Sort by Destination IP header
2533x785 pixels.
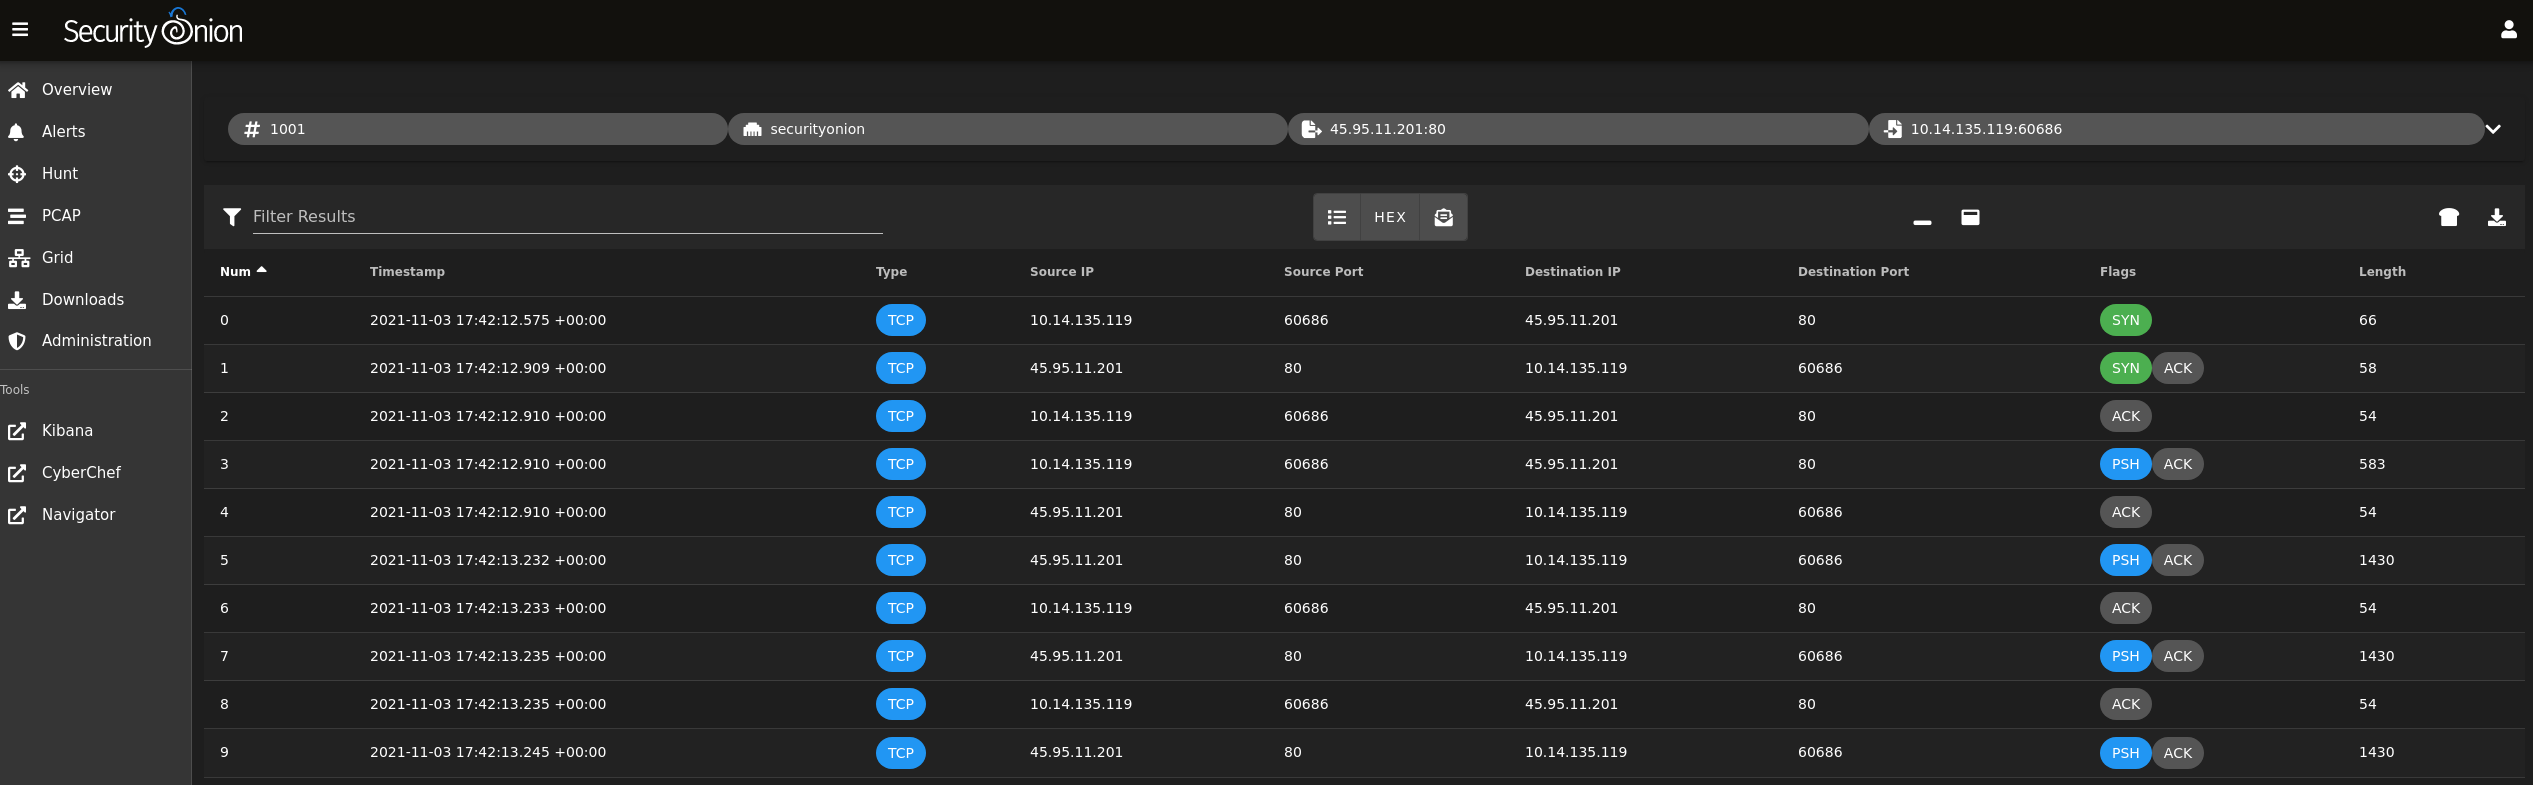[1572, 271]
